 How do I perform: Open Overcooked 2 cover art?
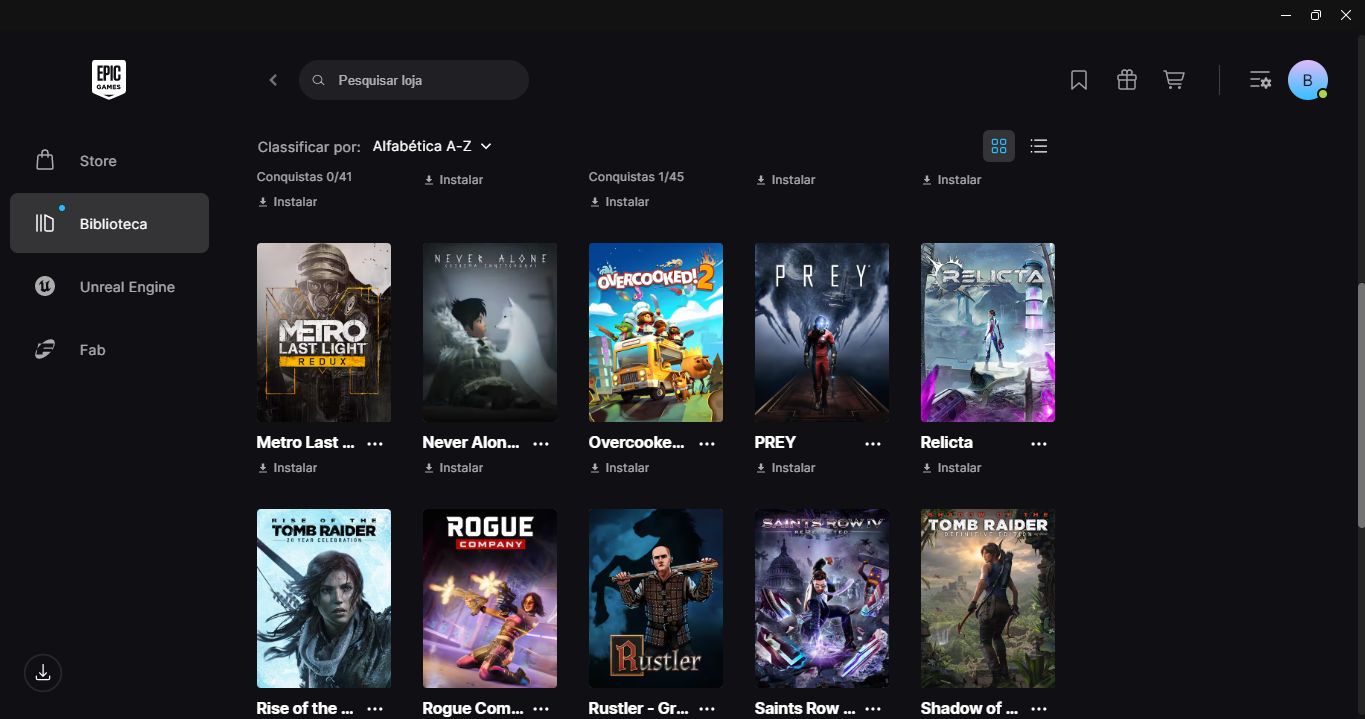(656, 332)
